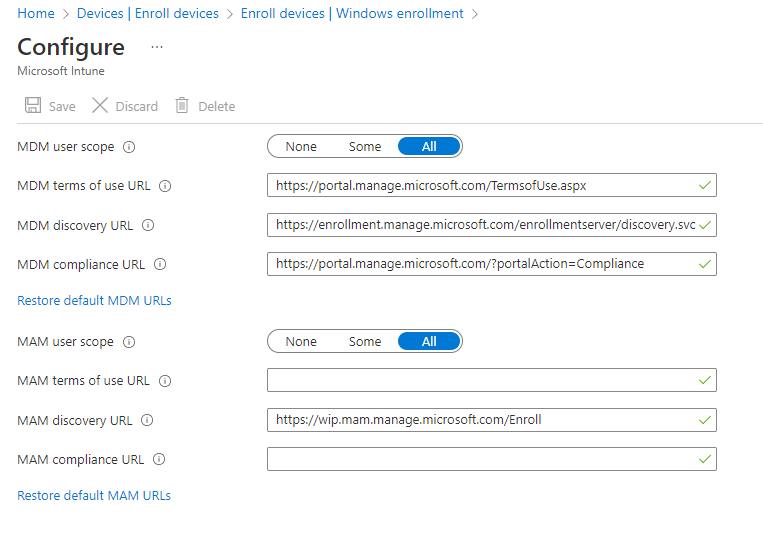Set MDM user scope to Some

coord(365,147)
